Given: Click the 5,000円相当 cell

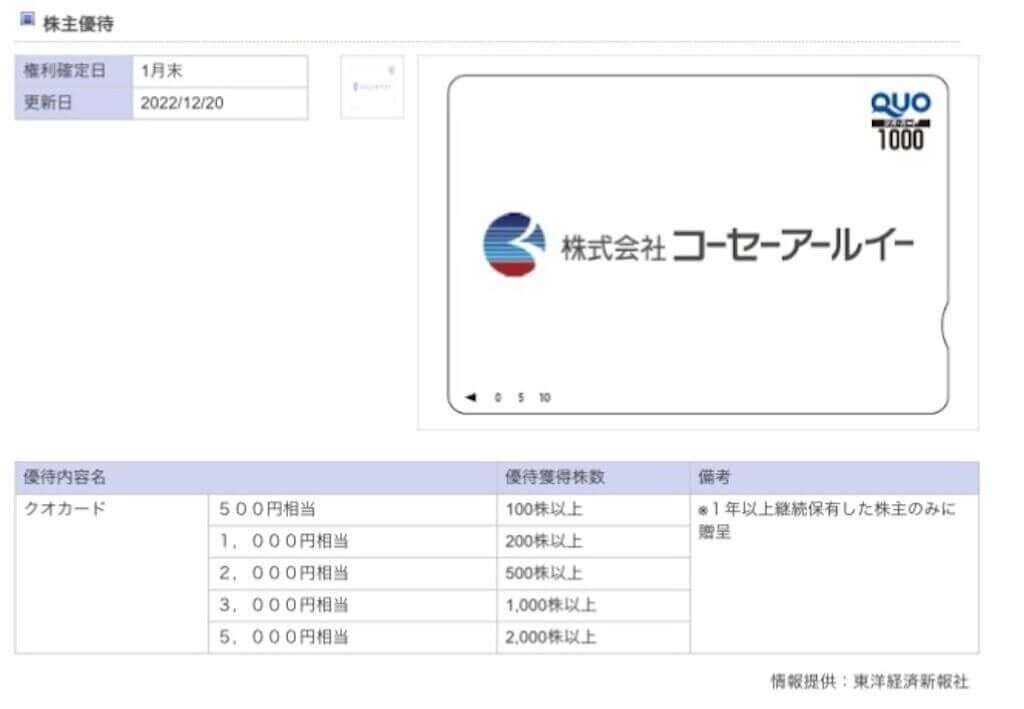Looking at the screenshot, I should click(x=353, y=637).
